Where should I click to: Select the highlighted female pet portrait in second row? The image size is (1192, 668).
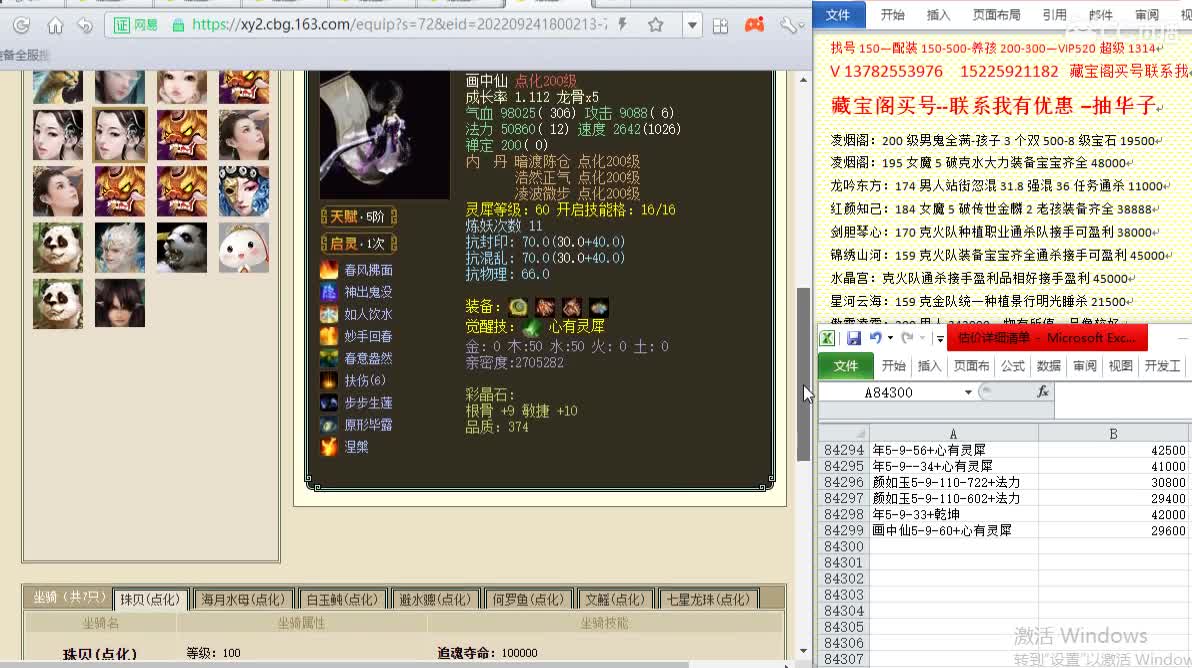(x=119, y=135)
